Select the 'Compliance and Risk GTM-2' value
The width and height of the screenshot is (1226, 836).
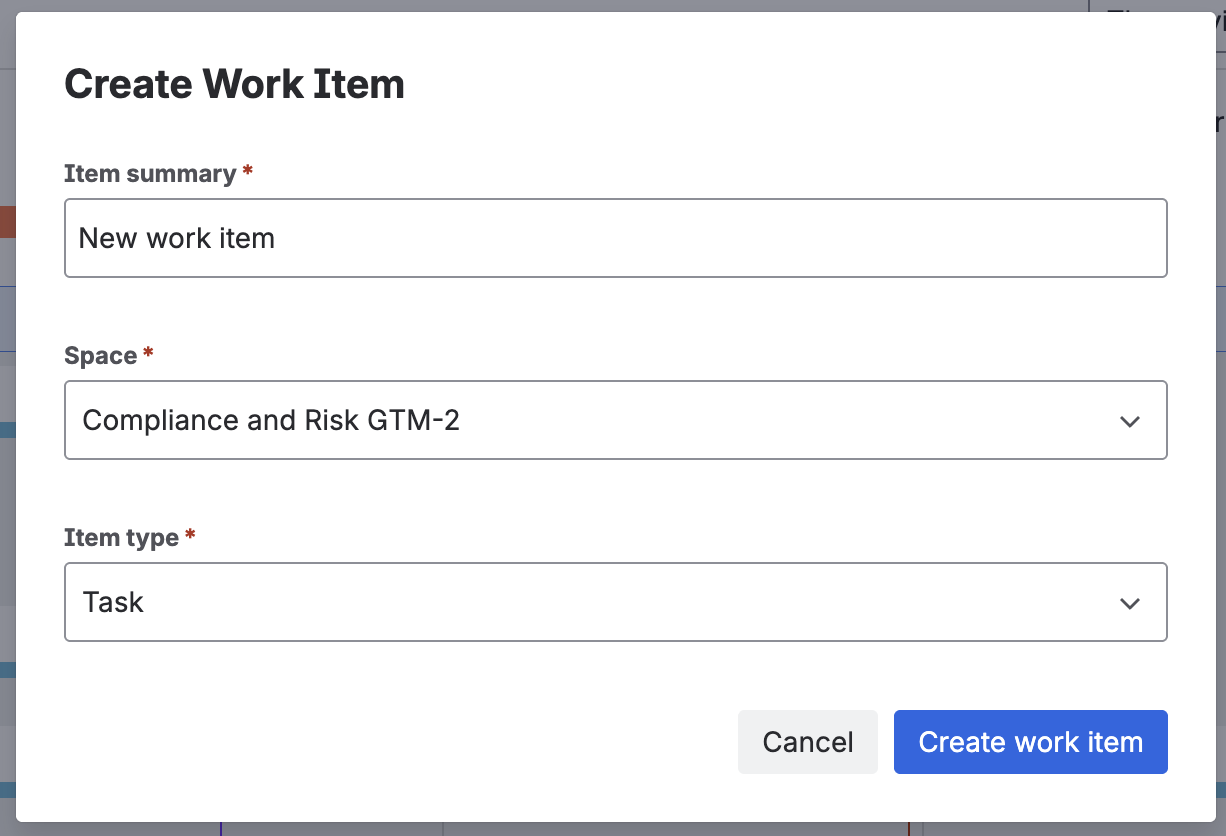click(x=271, y=420)
